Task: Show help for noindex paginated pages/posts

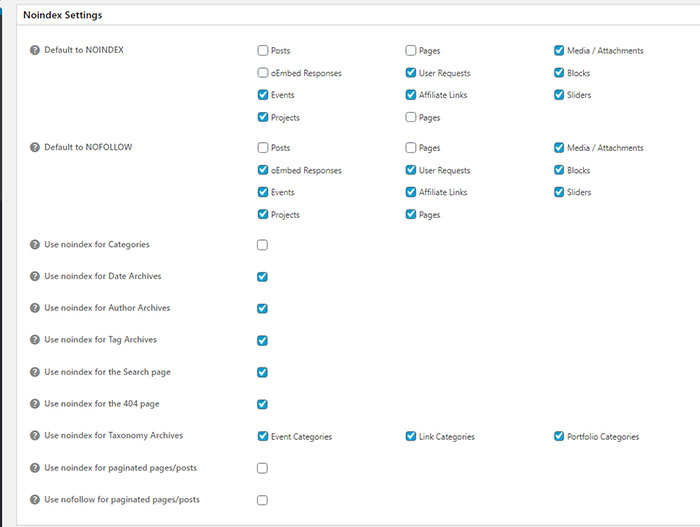Action: point(35,468)
